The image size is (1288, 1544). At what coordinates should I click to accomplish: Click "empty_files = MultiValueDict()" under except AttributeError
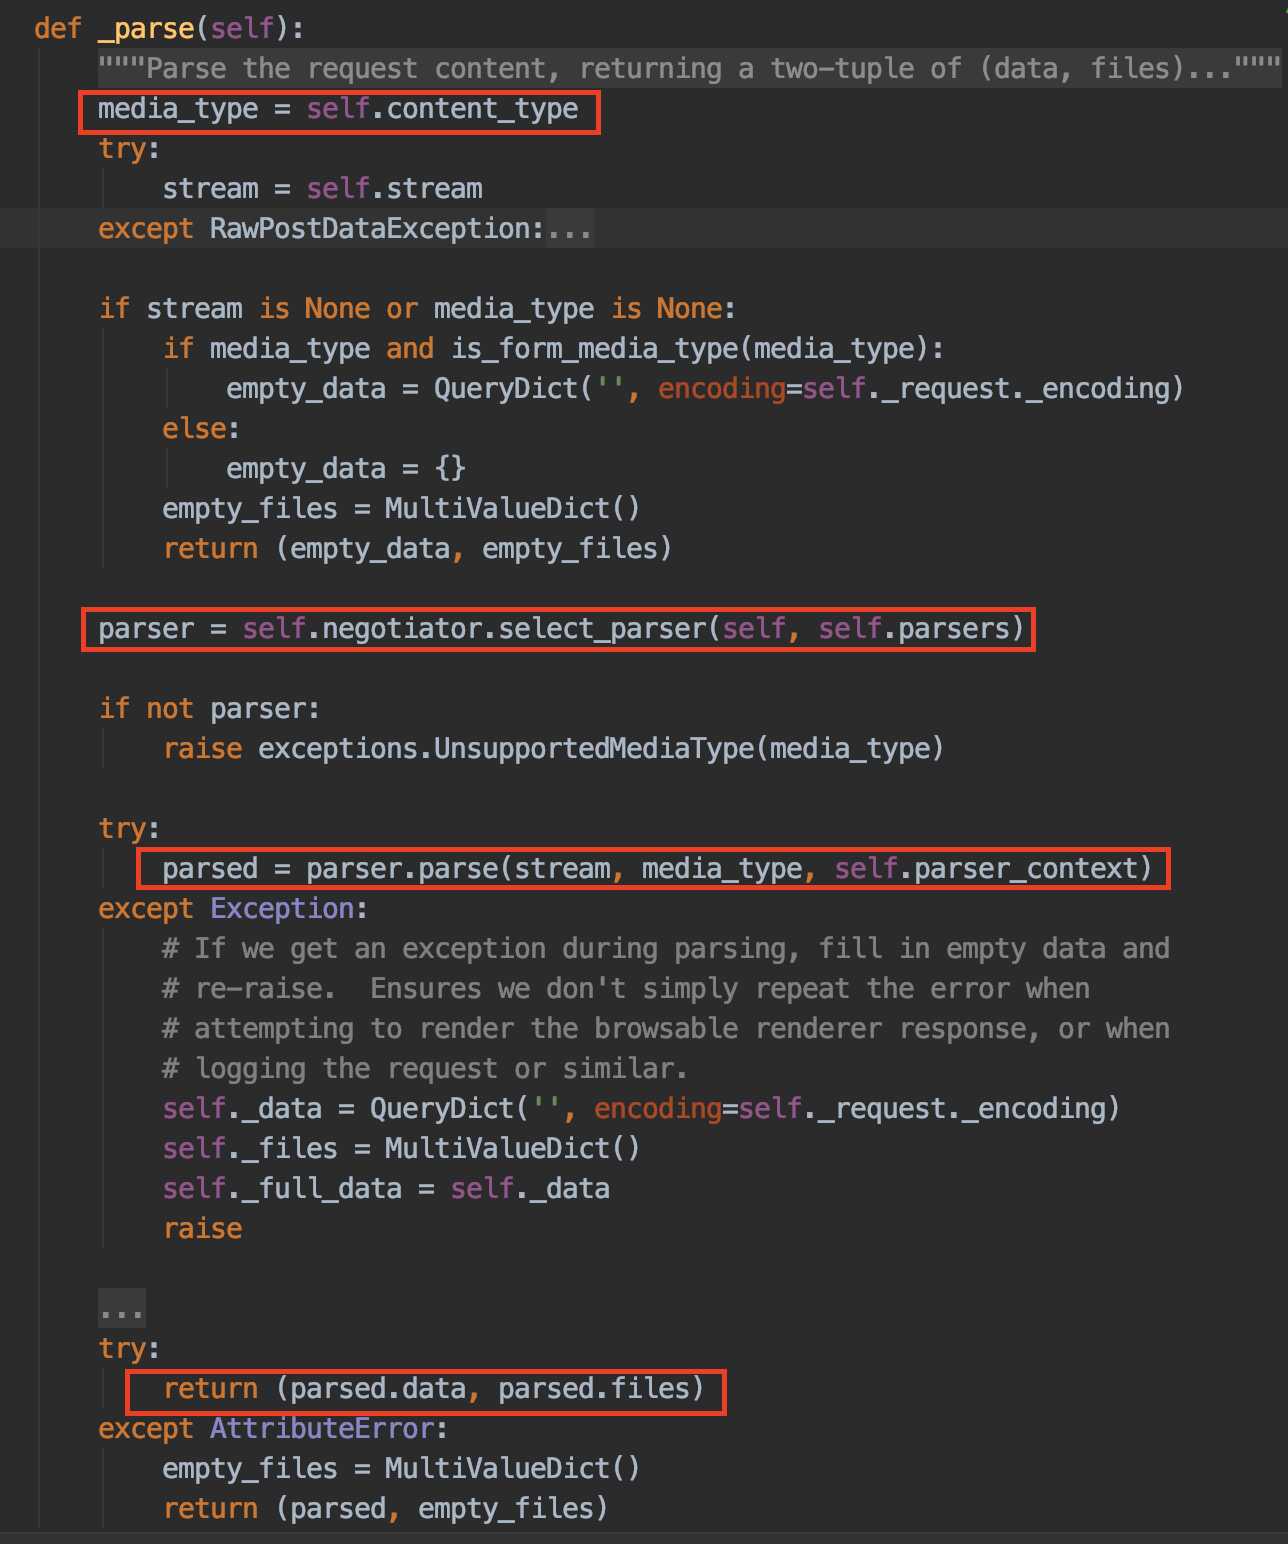(401, 1469)
